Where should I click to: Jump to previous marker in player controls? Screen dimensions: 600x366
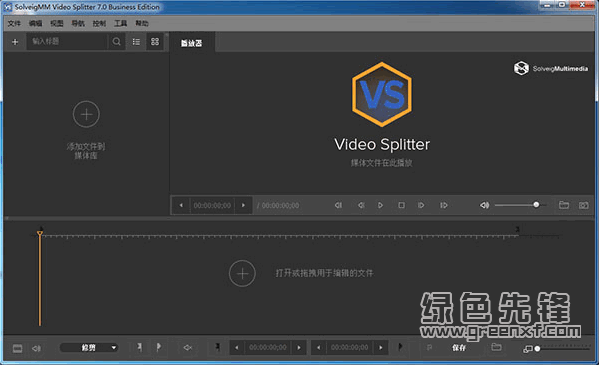pyautogui.click(x=338, y=205)
